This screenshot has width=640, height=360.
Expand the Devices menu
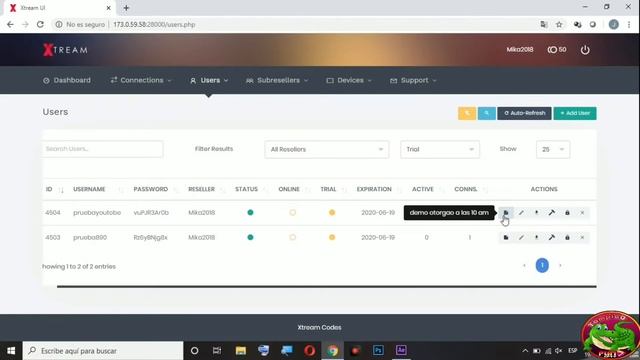tap(349, 80)
